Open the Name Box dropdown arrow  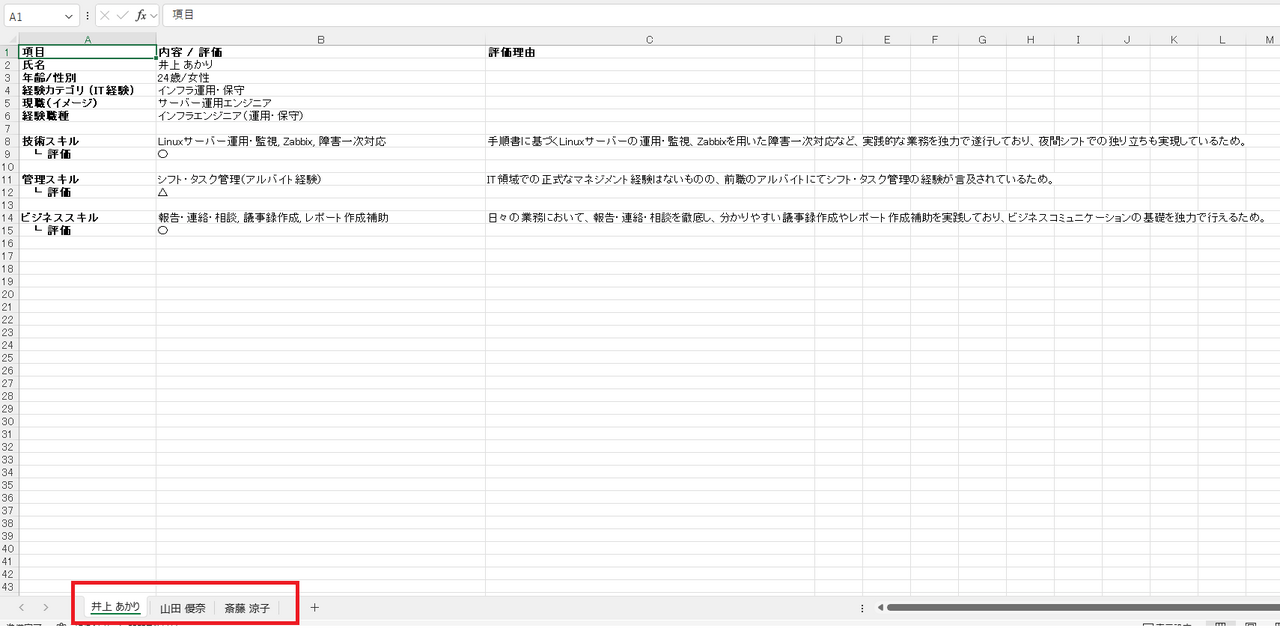coord(69,17)
